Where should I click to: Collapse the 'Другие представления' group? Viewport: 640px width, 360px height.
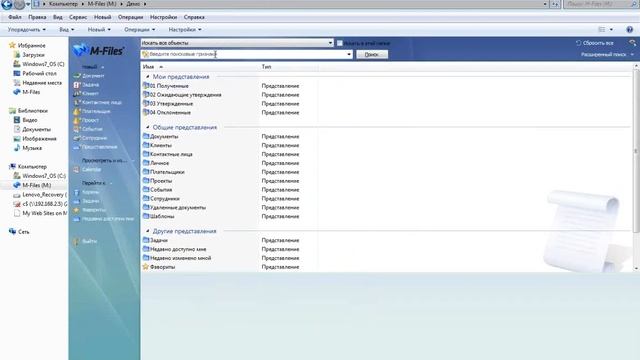(147, 231)
